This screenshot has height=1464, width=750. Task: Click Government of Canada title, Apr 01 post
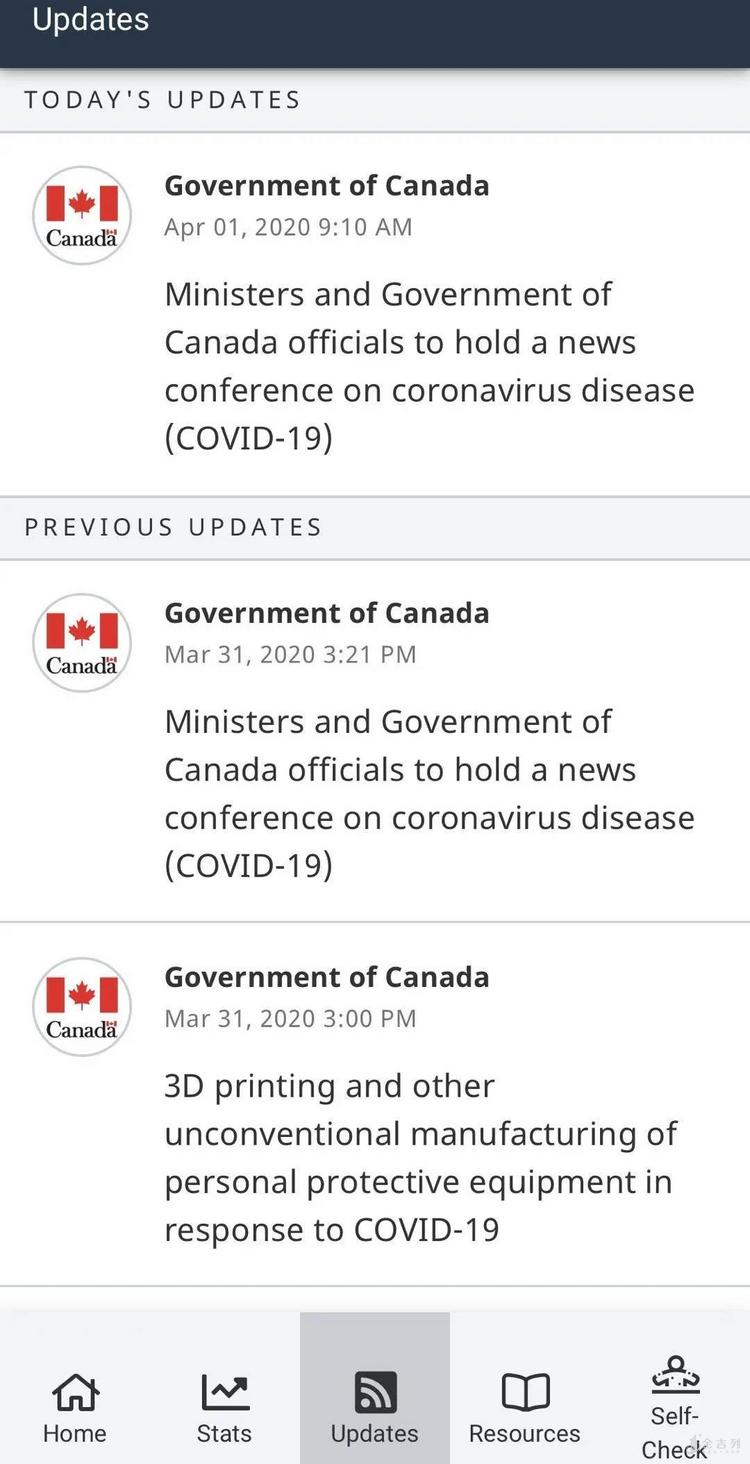(327, 186)
